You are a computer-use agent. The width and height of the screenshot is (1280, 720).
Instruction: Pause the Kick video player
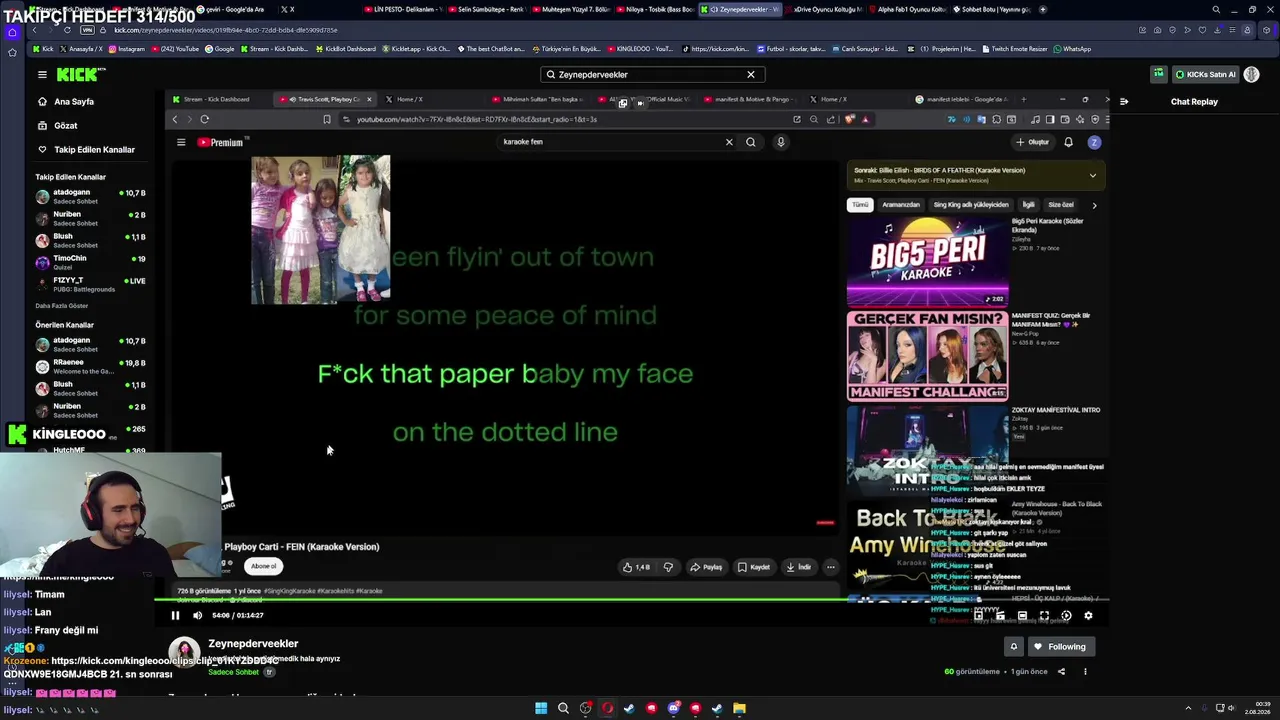point(175,615)
